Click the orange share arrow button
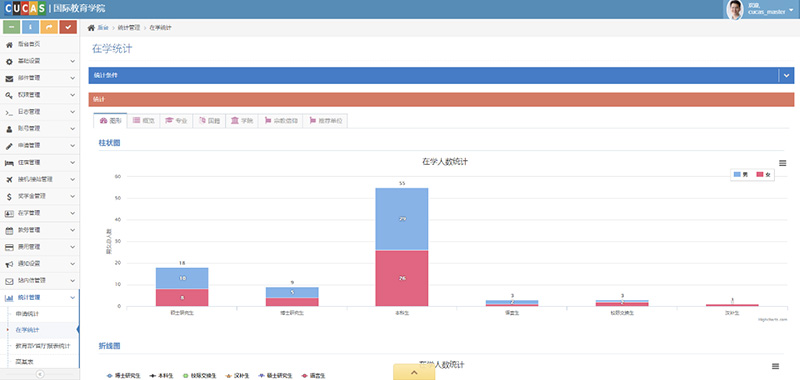The width and height of the screenshot is (800, 380). pos(49,27)
